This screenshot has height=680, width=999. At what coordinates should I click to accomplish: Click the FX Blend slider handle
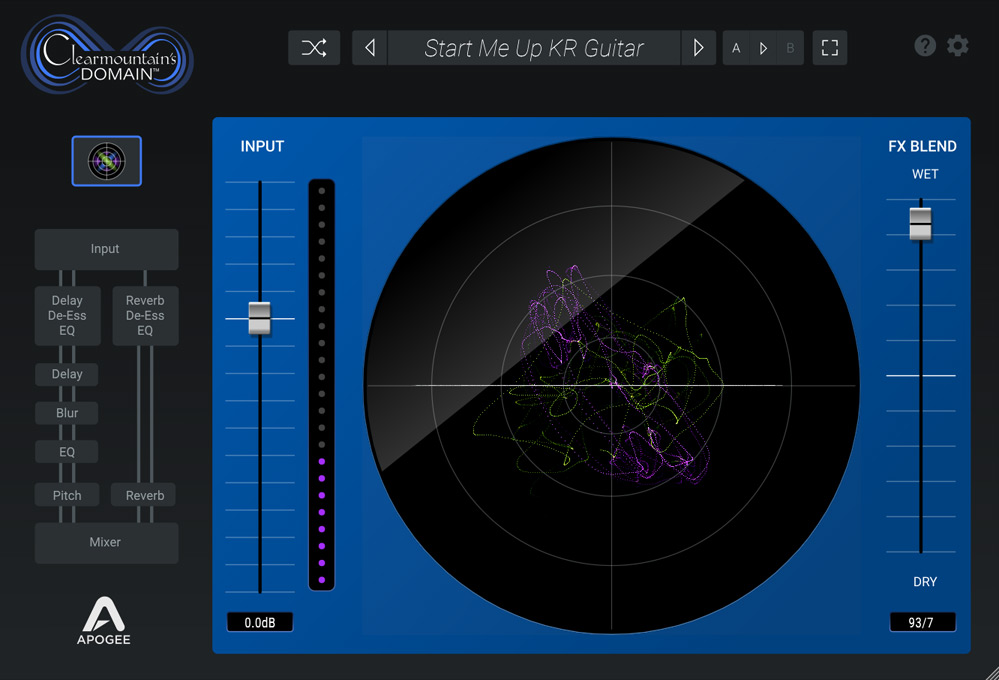(x=920, y=223)
